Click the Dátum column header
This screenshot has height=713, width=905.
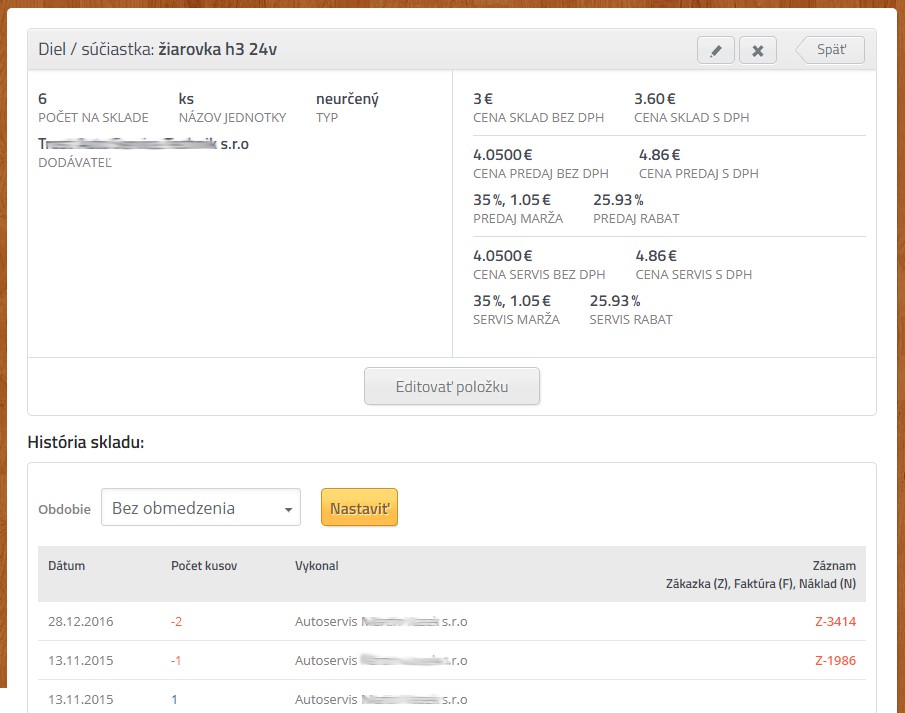[67, 566]
